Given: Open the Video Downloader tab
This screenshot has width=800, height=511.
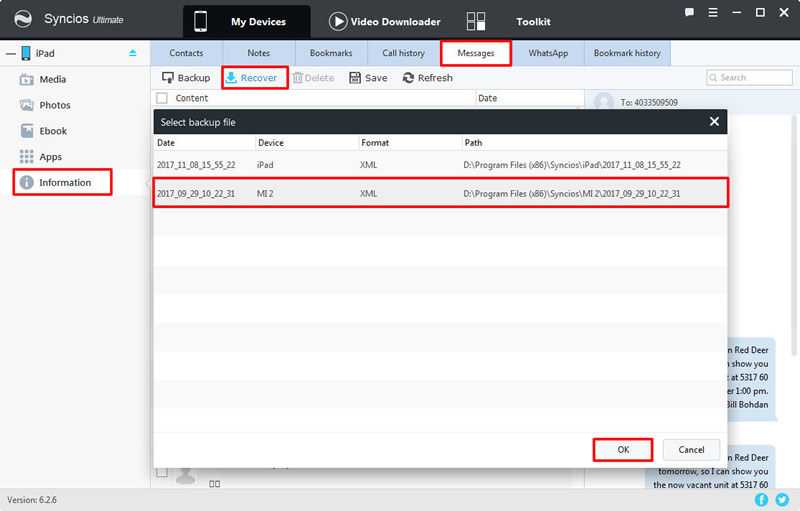Looking at the screenshot, I should click(385, 21).
